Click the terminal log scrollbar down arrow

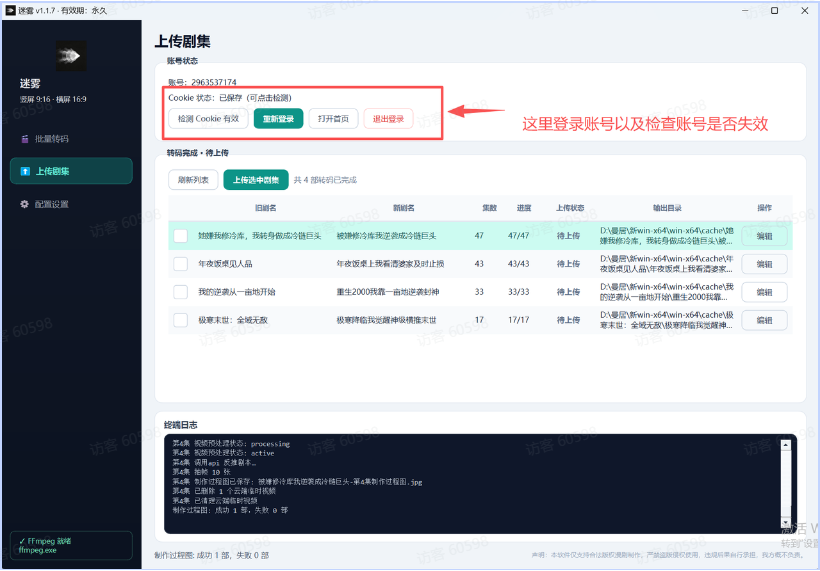[785, 522]
